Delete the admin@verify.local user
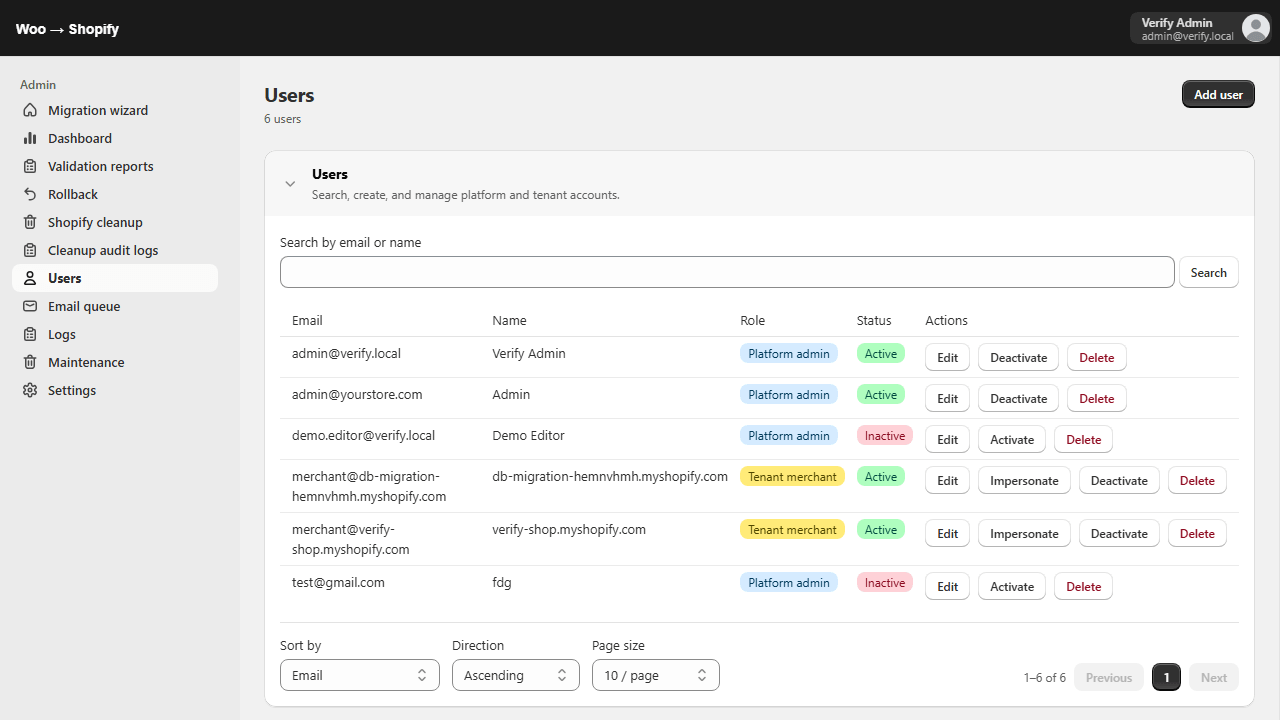The width and height of the screenshot is (1280, 720). coord(1097,357)
